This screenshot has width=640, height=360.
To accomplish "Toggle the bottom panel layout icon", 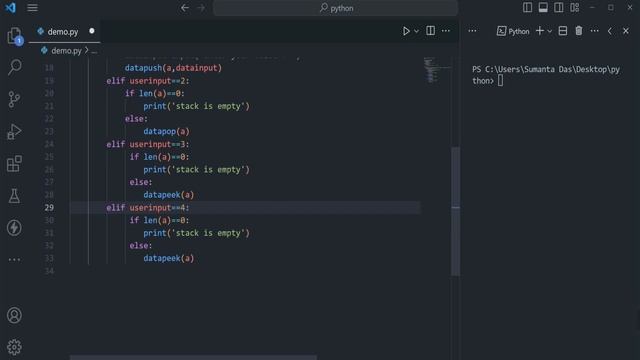I will [543, 8].
